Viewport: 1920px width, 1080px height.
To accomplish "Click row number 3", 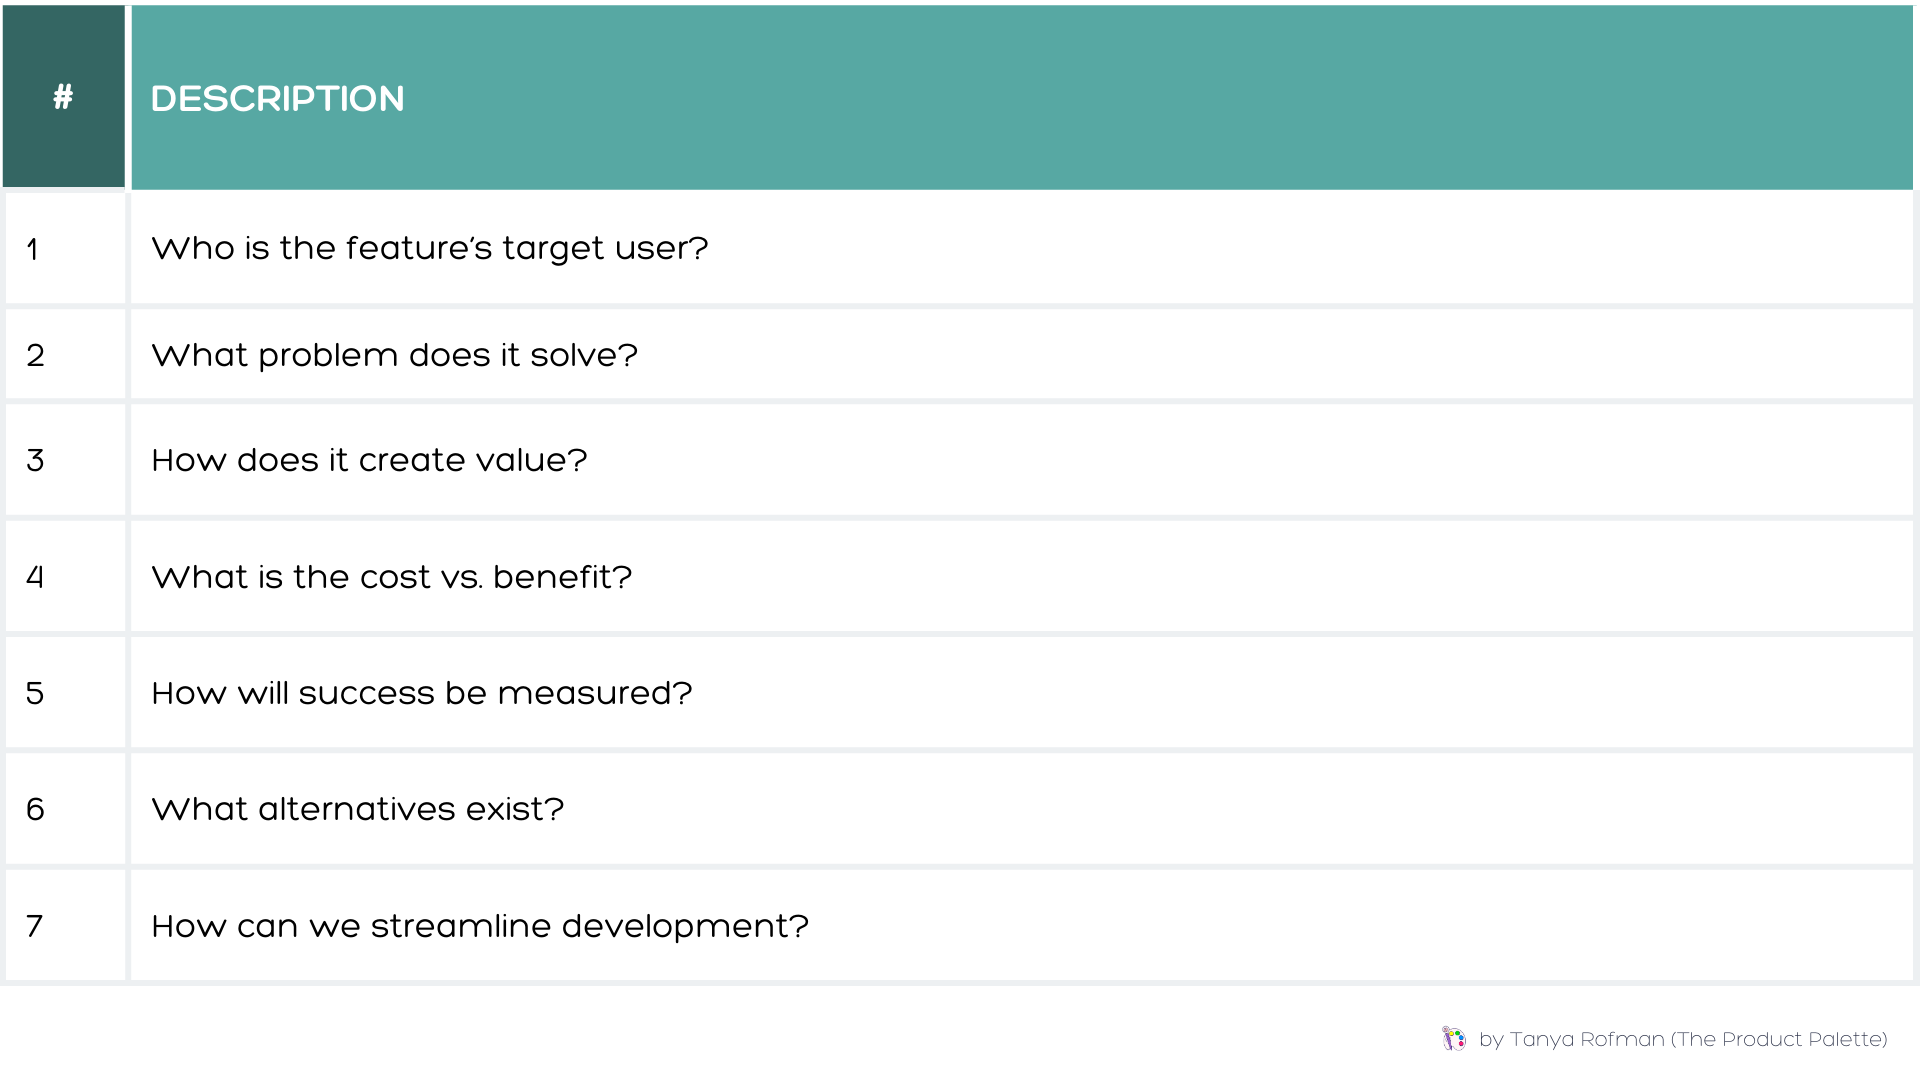I will 35,461.
